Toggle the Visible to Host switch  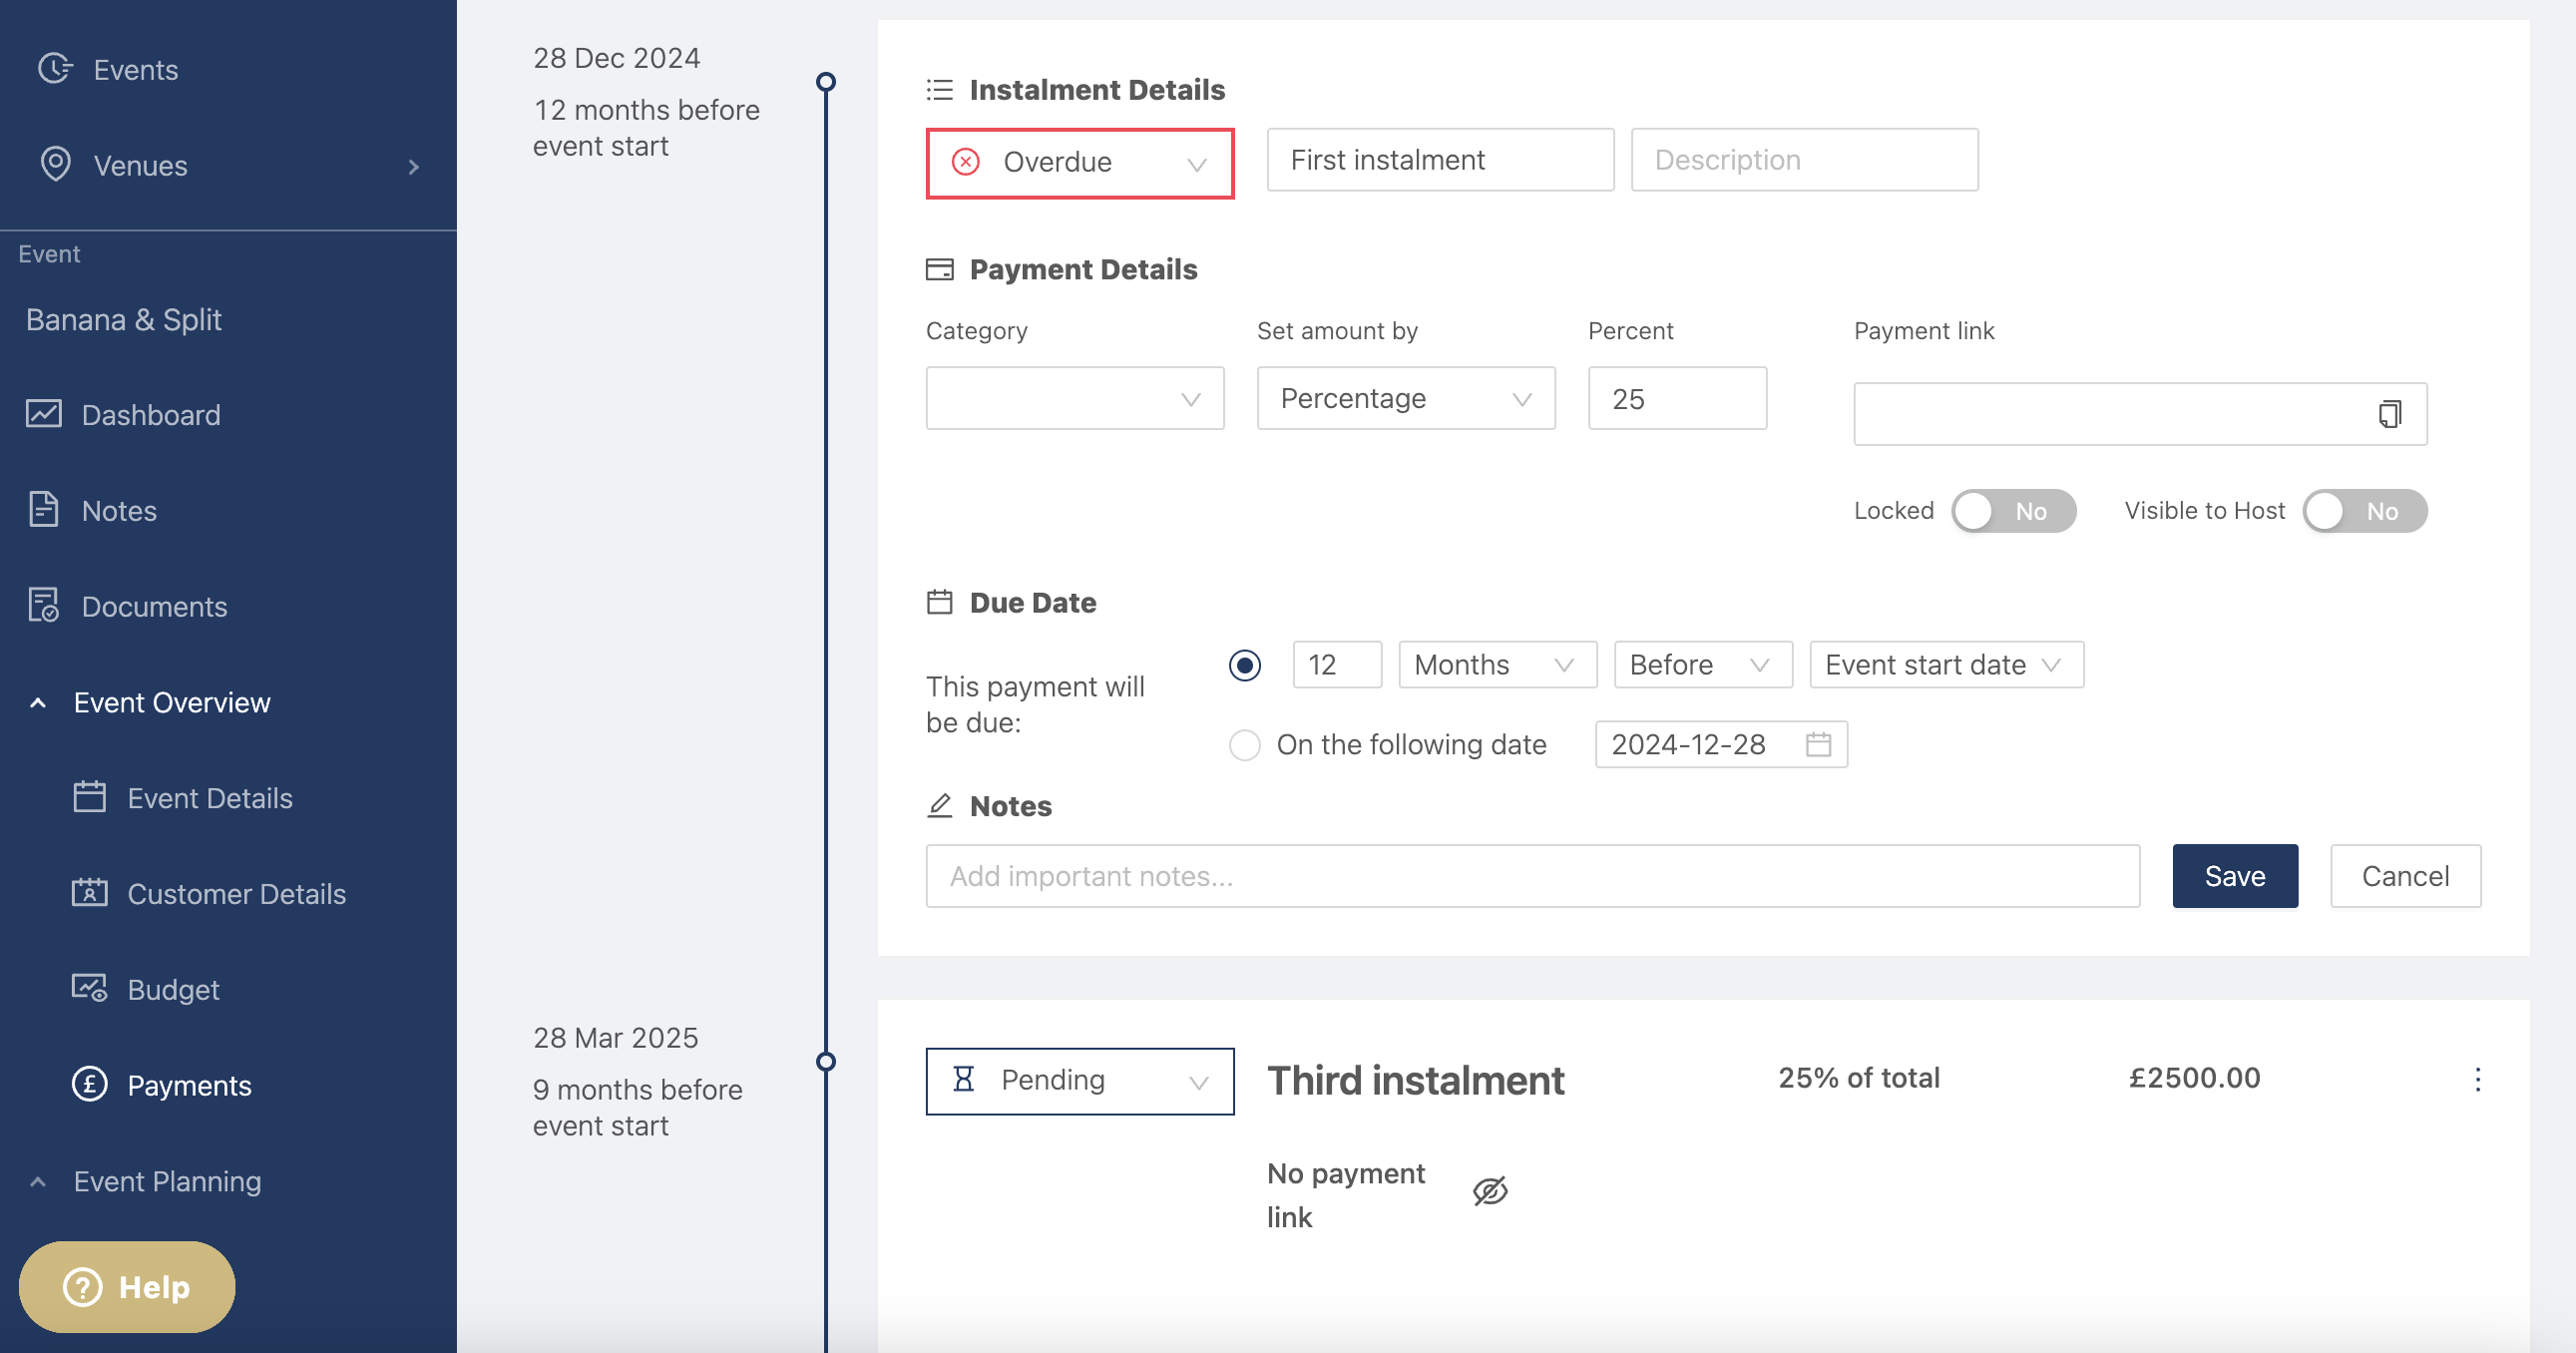(x=2363, y=511)
